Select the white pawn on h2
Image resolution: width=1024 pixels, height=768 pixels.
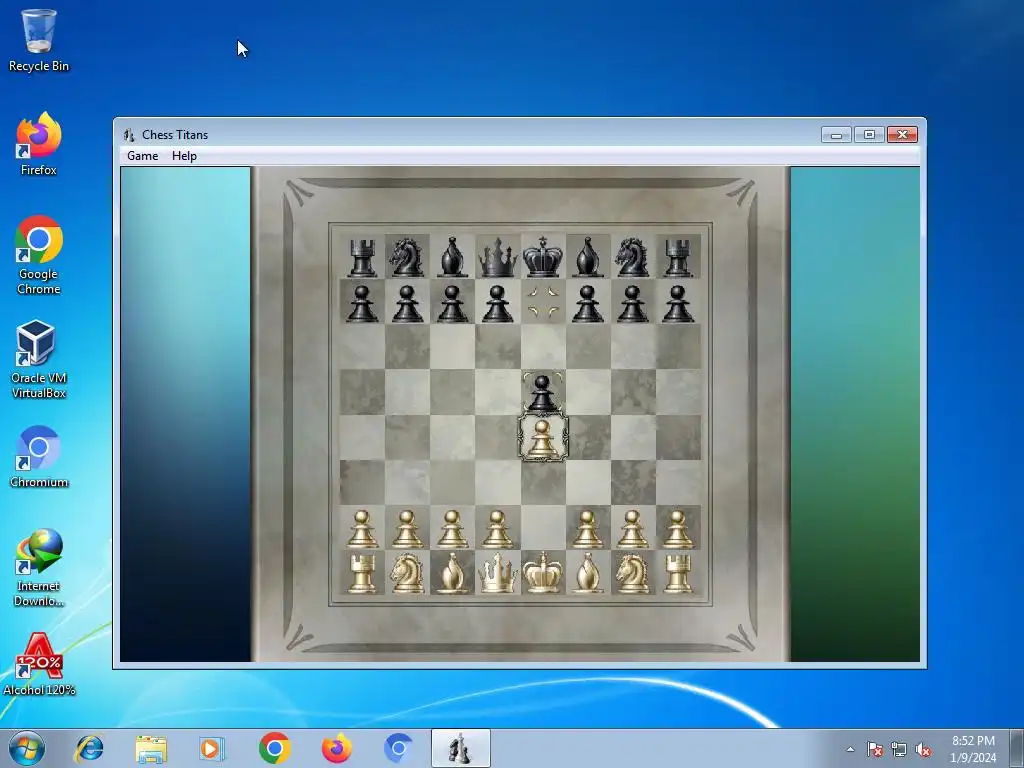pyautogui.click(x=678, y=529)
